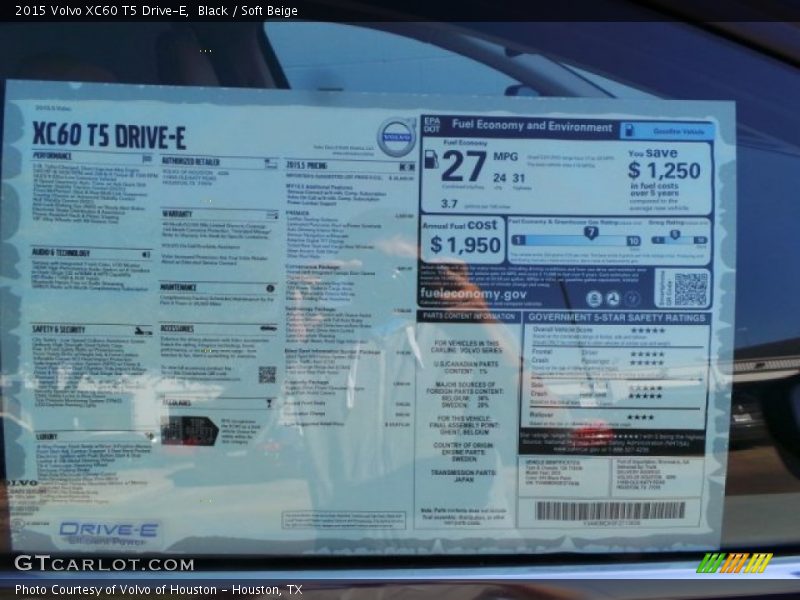Click the marker 7 on the greenhouse gas scale

590,233
